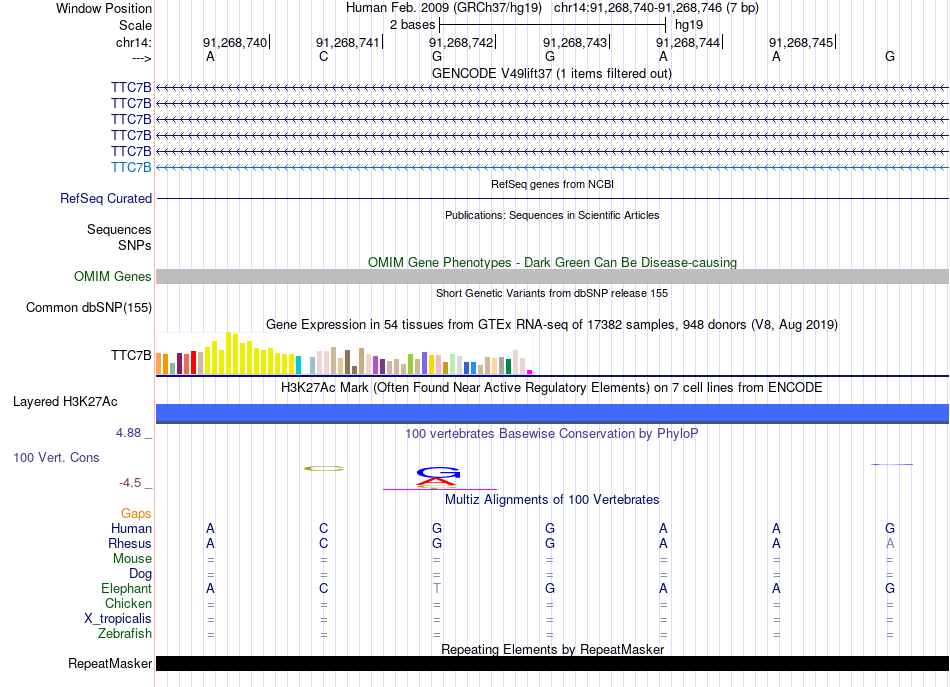The height and width of the screenshot is (687, 950).
Task: Click the chr14: base position label
Action: tap(133, 42)
